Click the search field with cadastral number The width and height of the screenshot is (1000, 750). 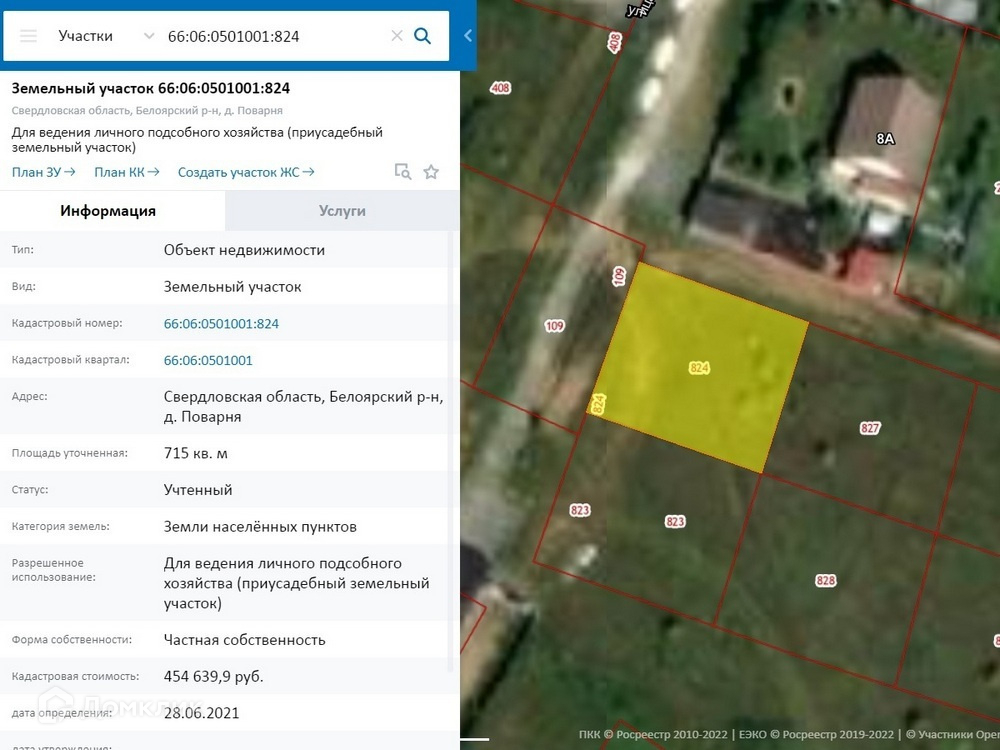tap(270, 36)
